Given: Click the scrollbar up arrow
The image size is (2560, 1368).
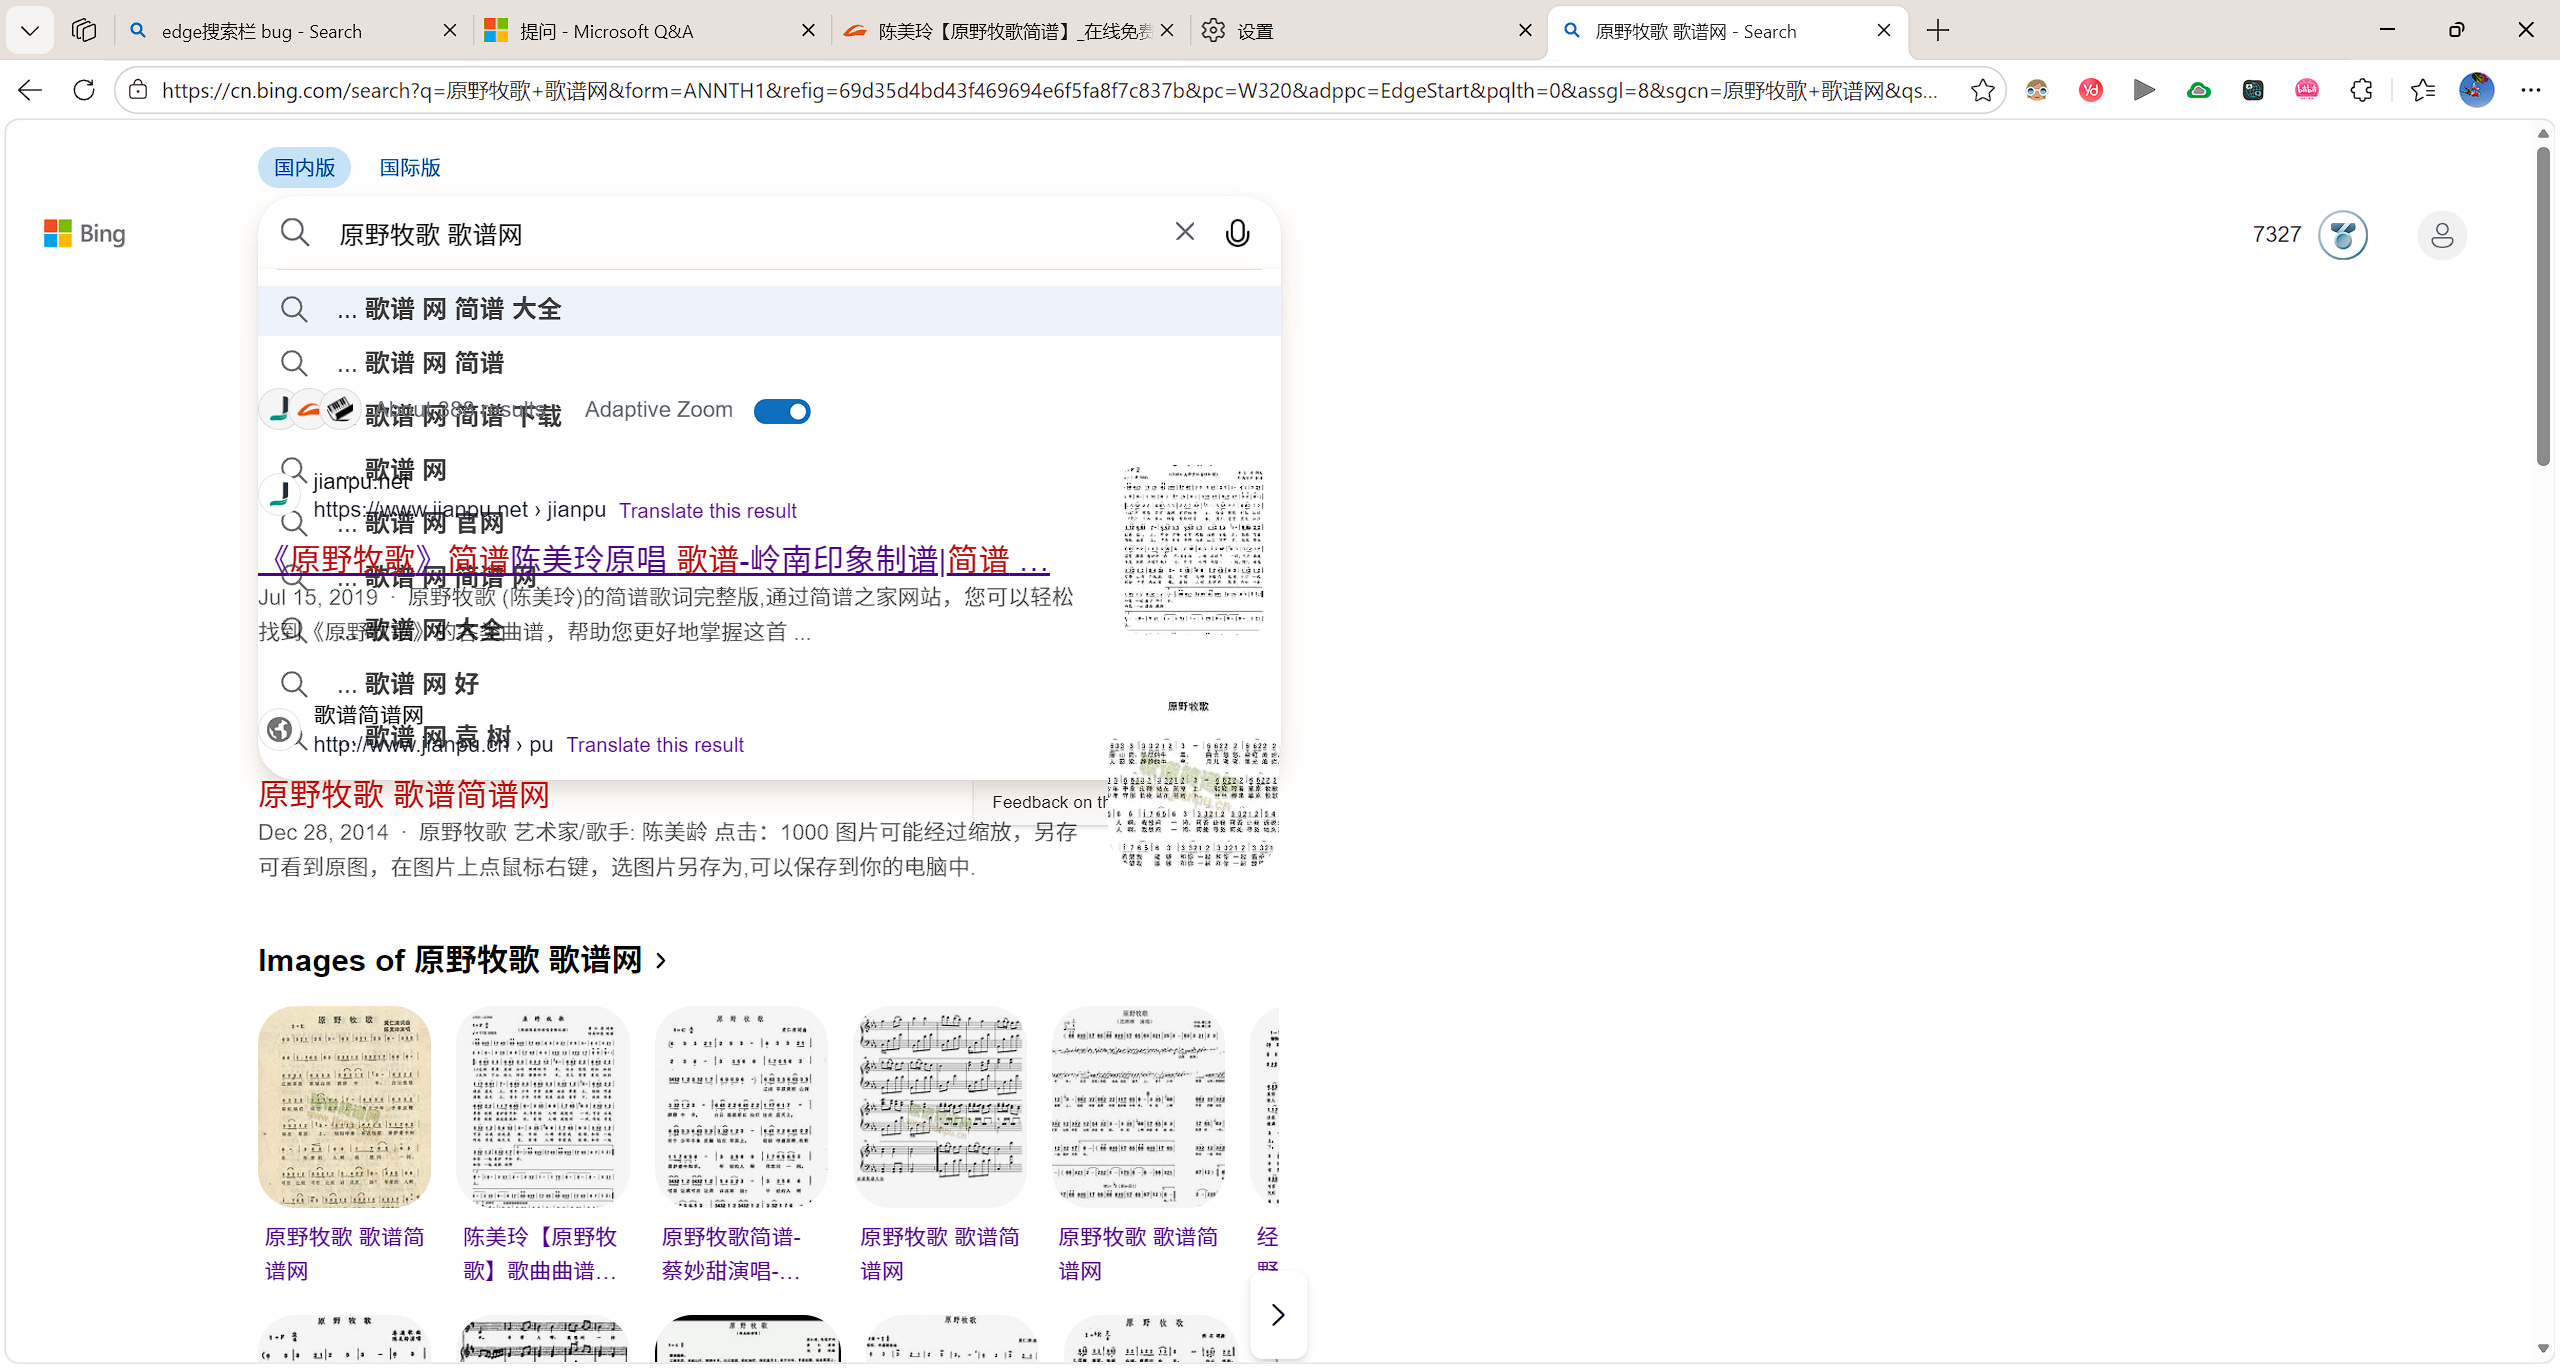Looking at the screenshot, I should tap(2543, 134).
